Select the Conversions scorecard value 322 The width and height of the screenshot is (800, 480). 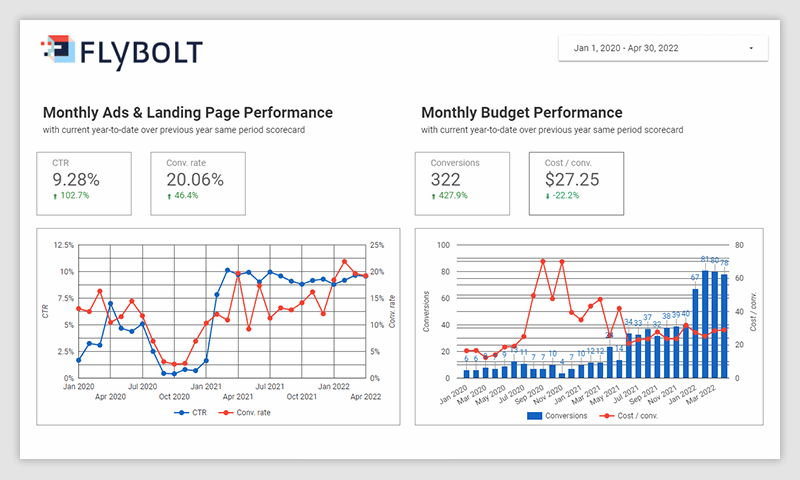pos(445,179)
